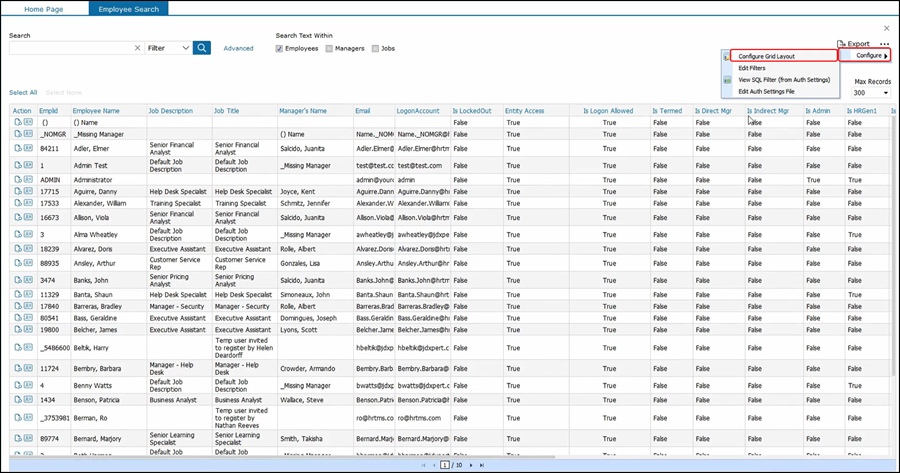This screenshot has height=473, width=900.
Task: Open the Advanced search link
Action: pos(238,48)
